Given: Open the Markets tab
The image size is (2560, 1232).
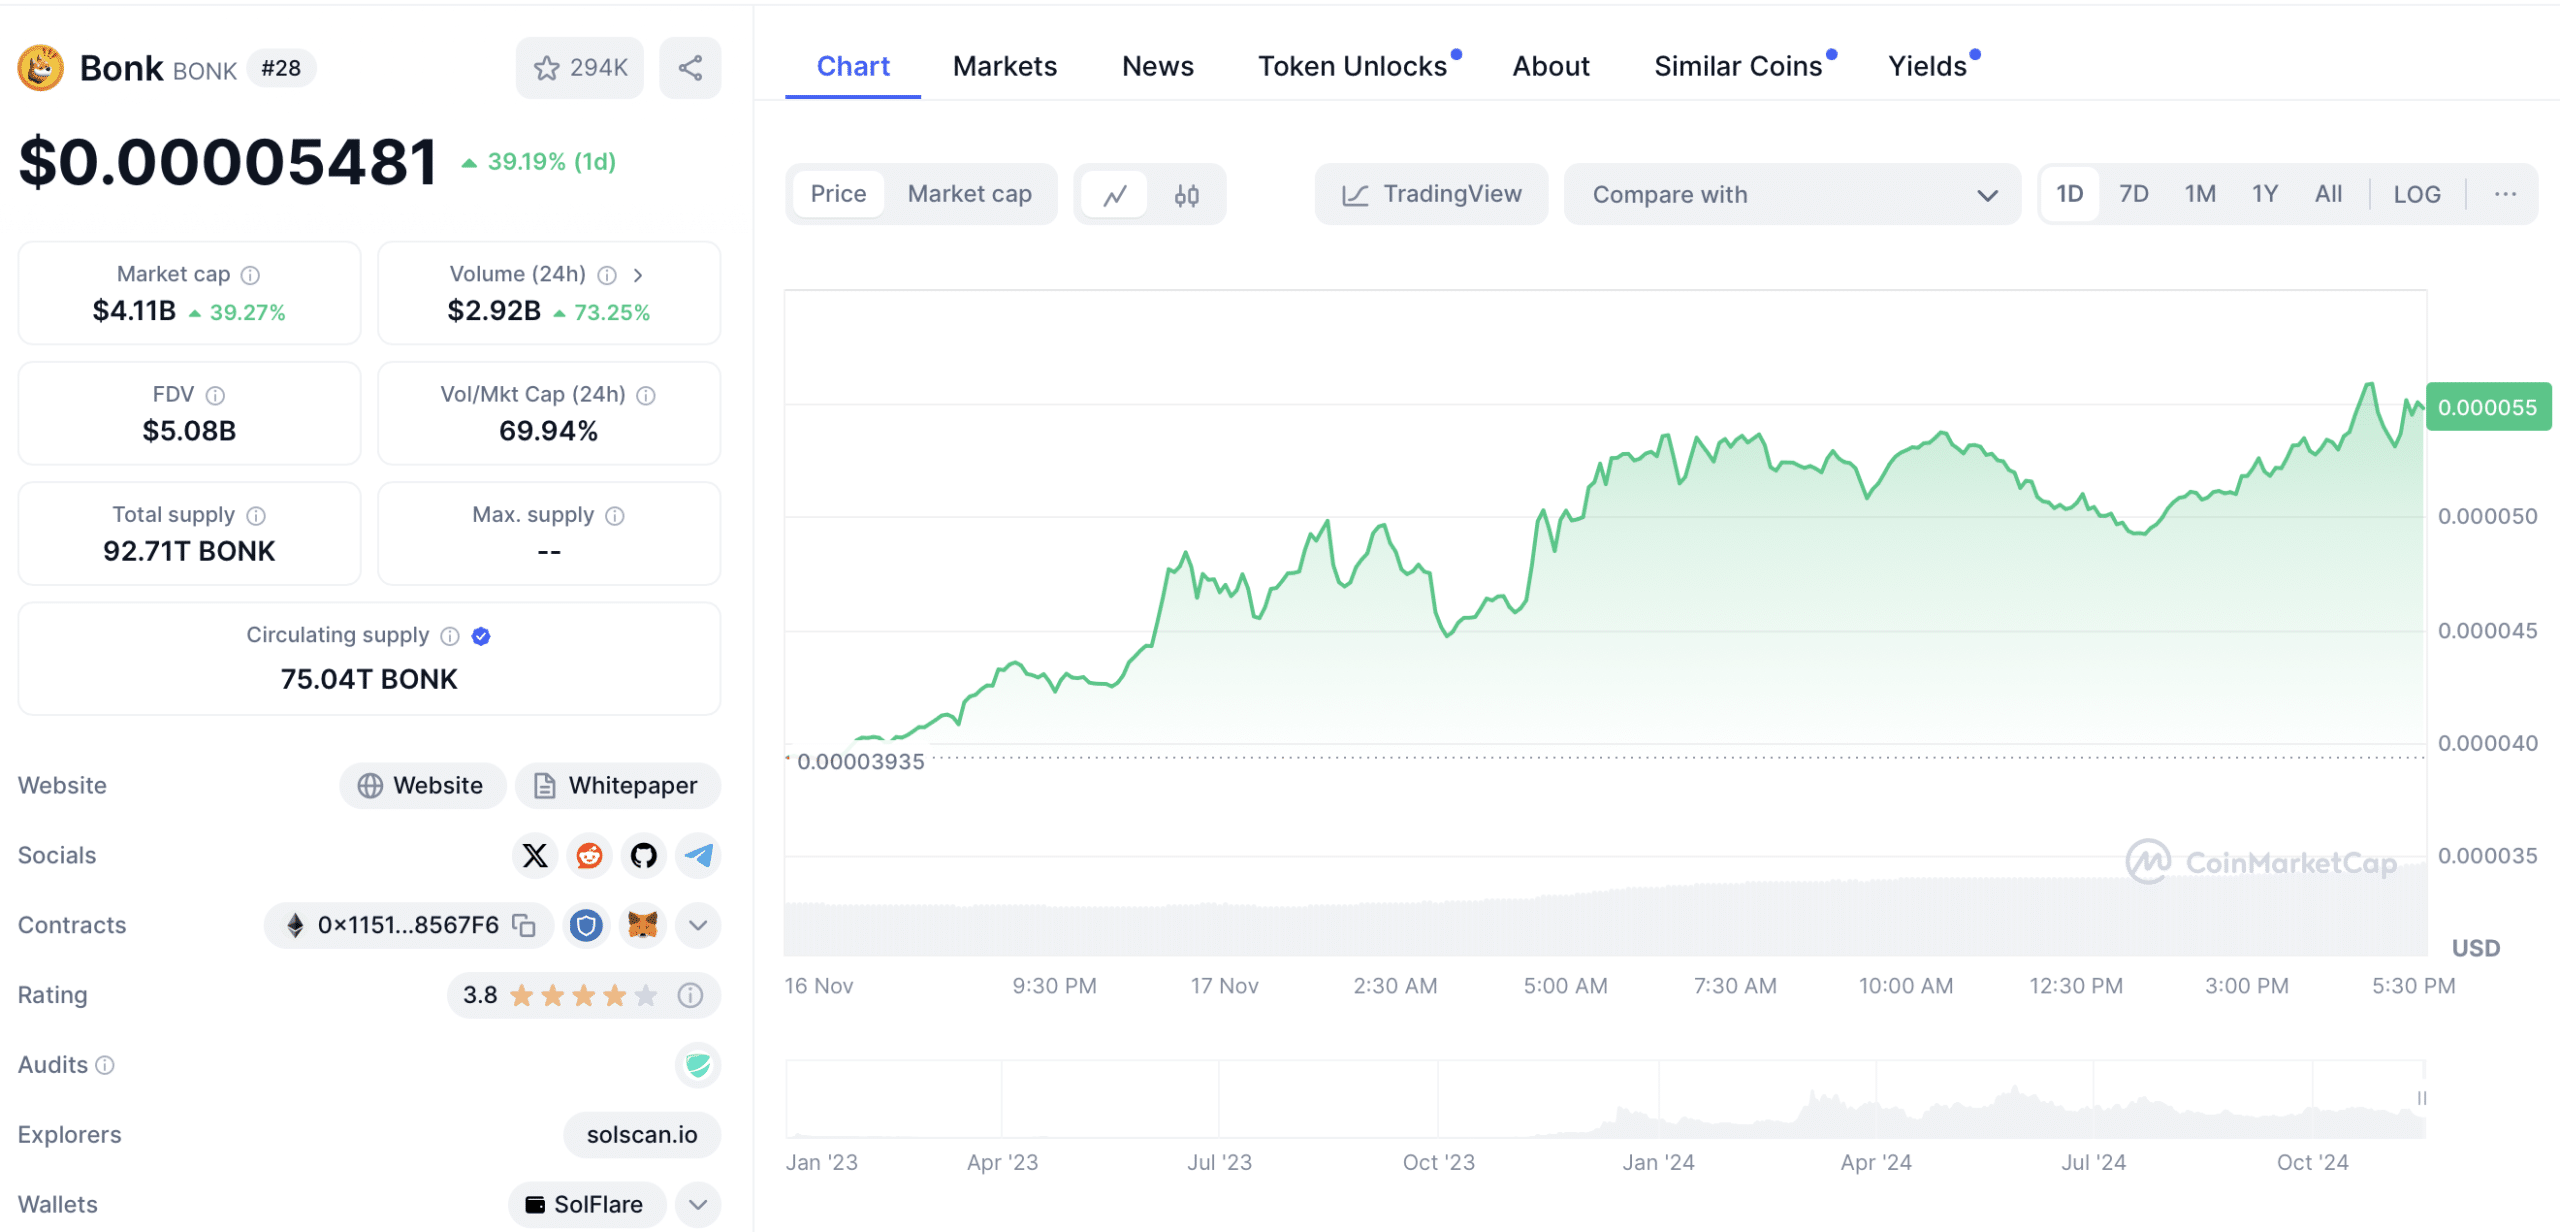Looking at the screenshot, I should tap(1005, 66).
